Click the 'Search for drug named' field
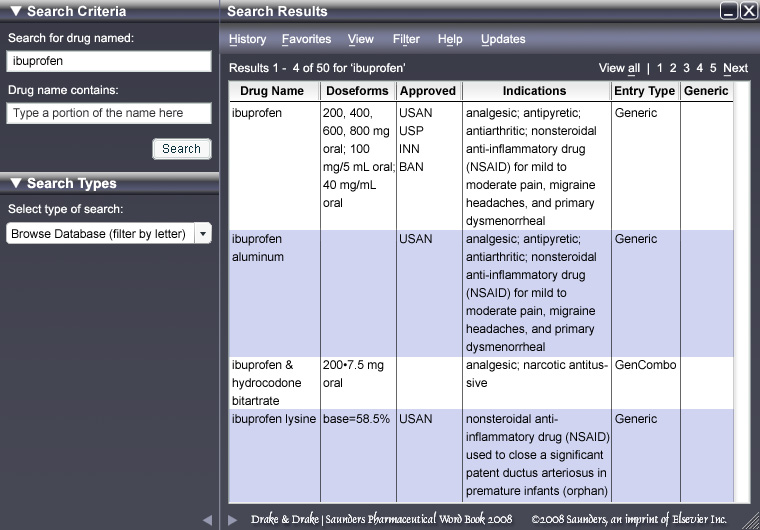The height and width of the screenshot is (530, 760). pyautogui.click(x=109, y=62)
